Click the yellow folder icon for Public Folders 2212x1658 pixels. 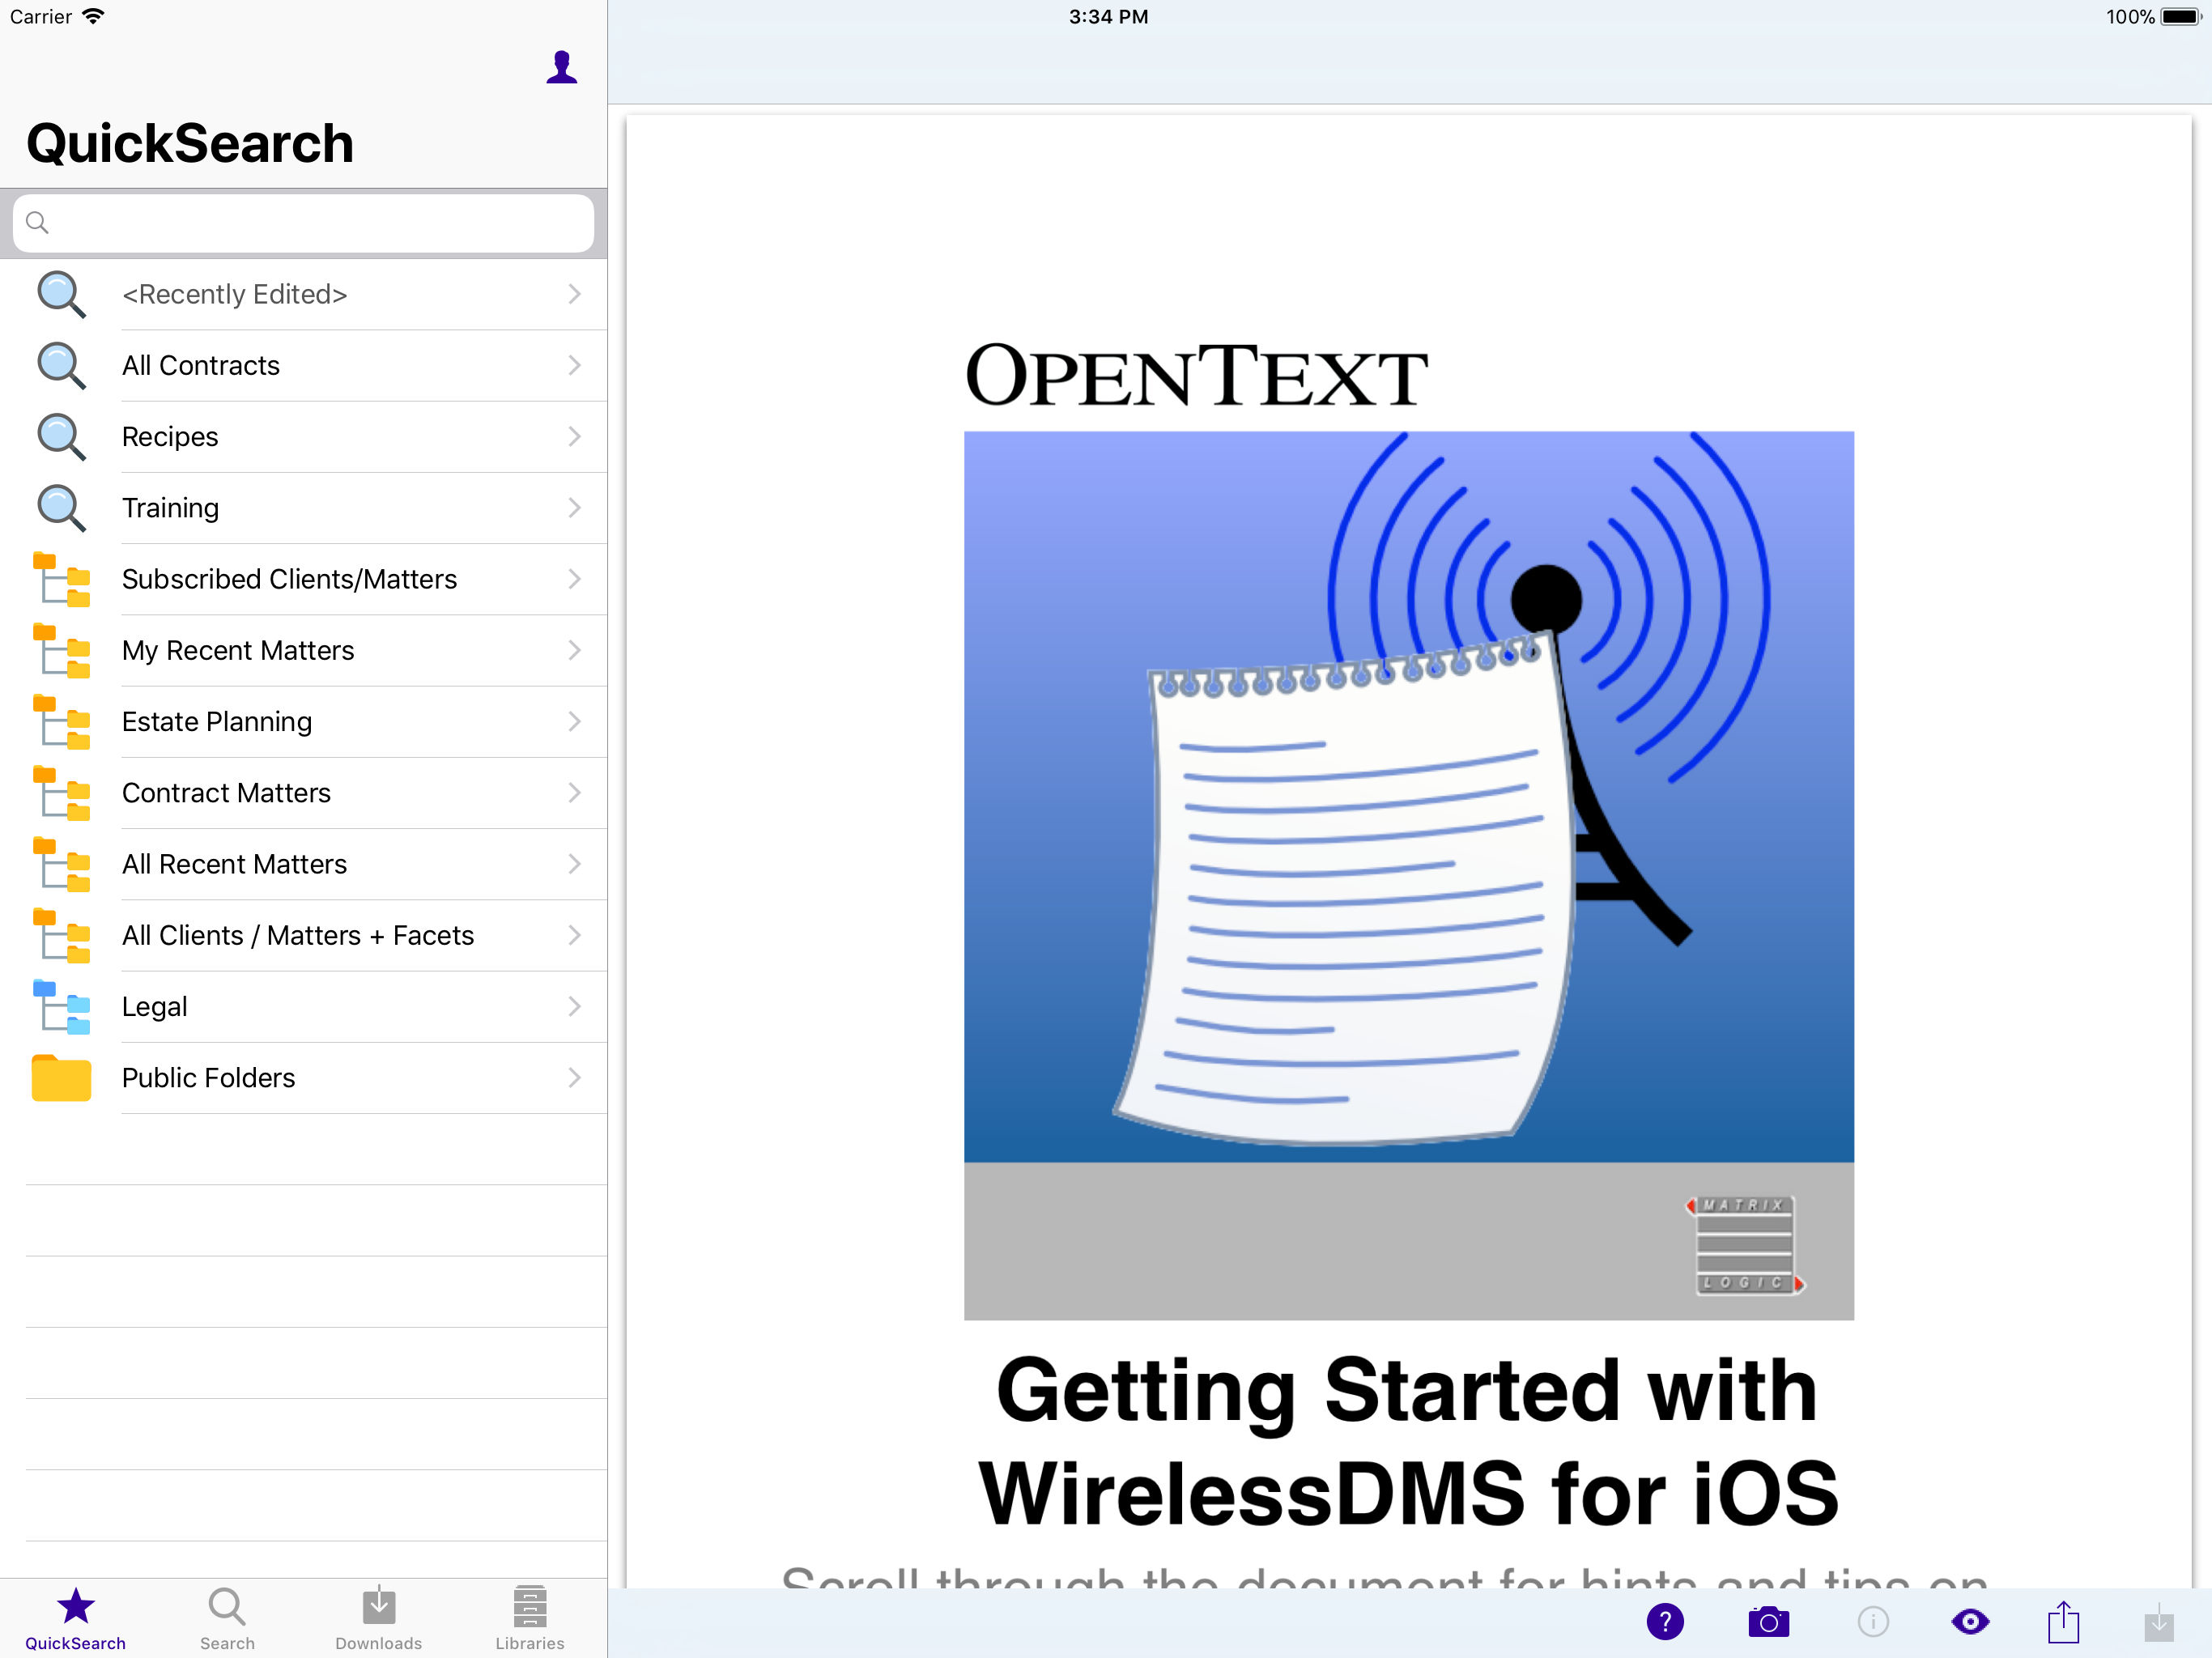coord(61,1077)
